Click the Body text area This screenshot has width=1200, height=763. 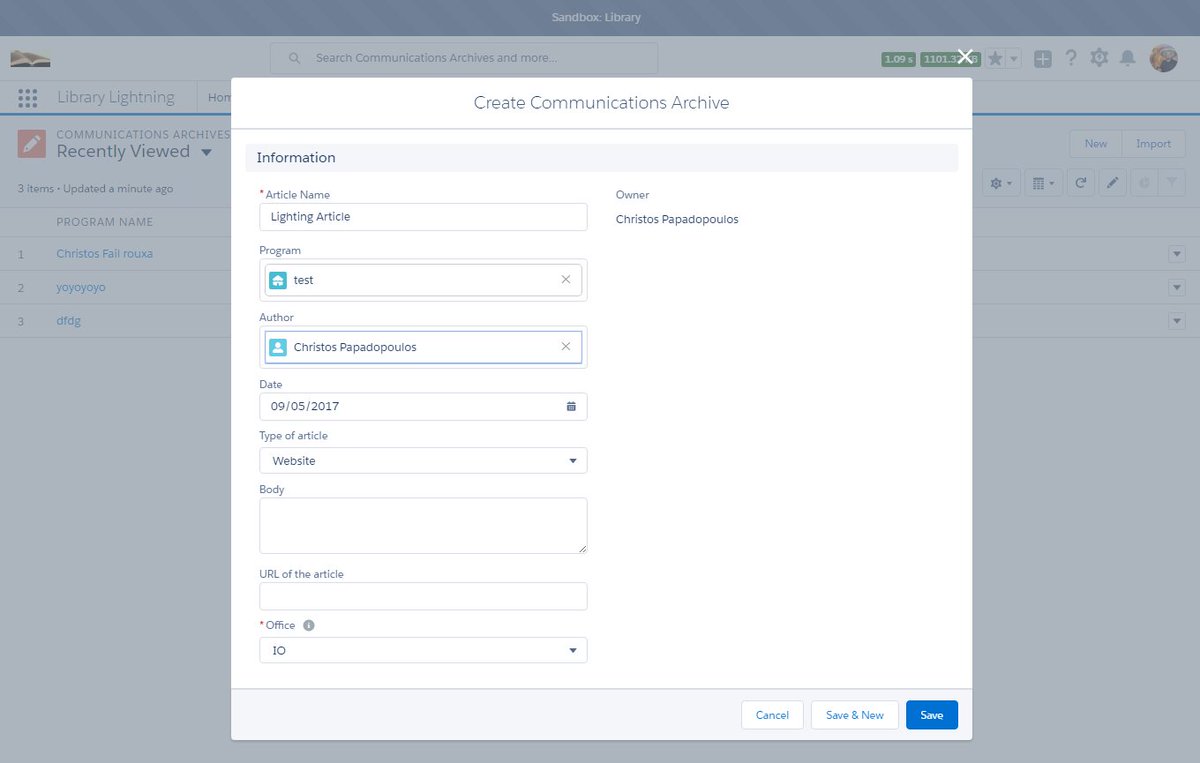[423, 526]
